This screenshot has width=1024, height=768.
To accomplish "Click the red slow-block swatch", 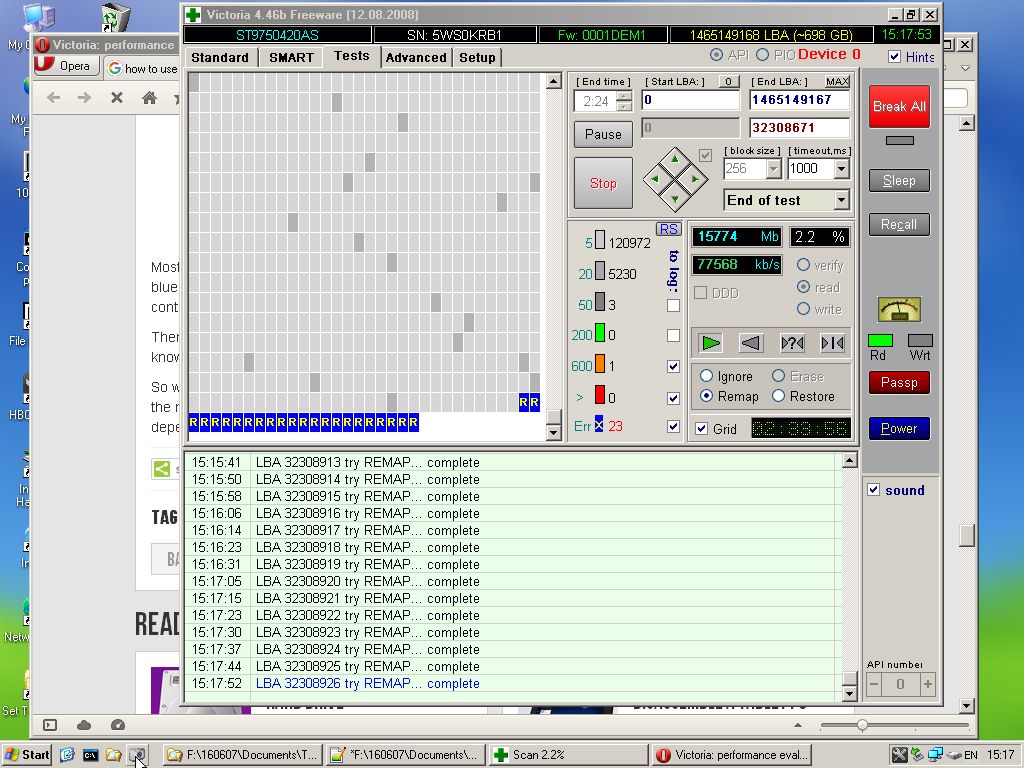I will (x=600, y=396).
